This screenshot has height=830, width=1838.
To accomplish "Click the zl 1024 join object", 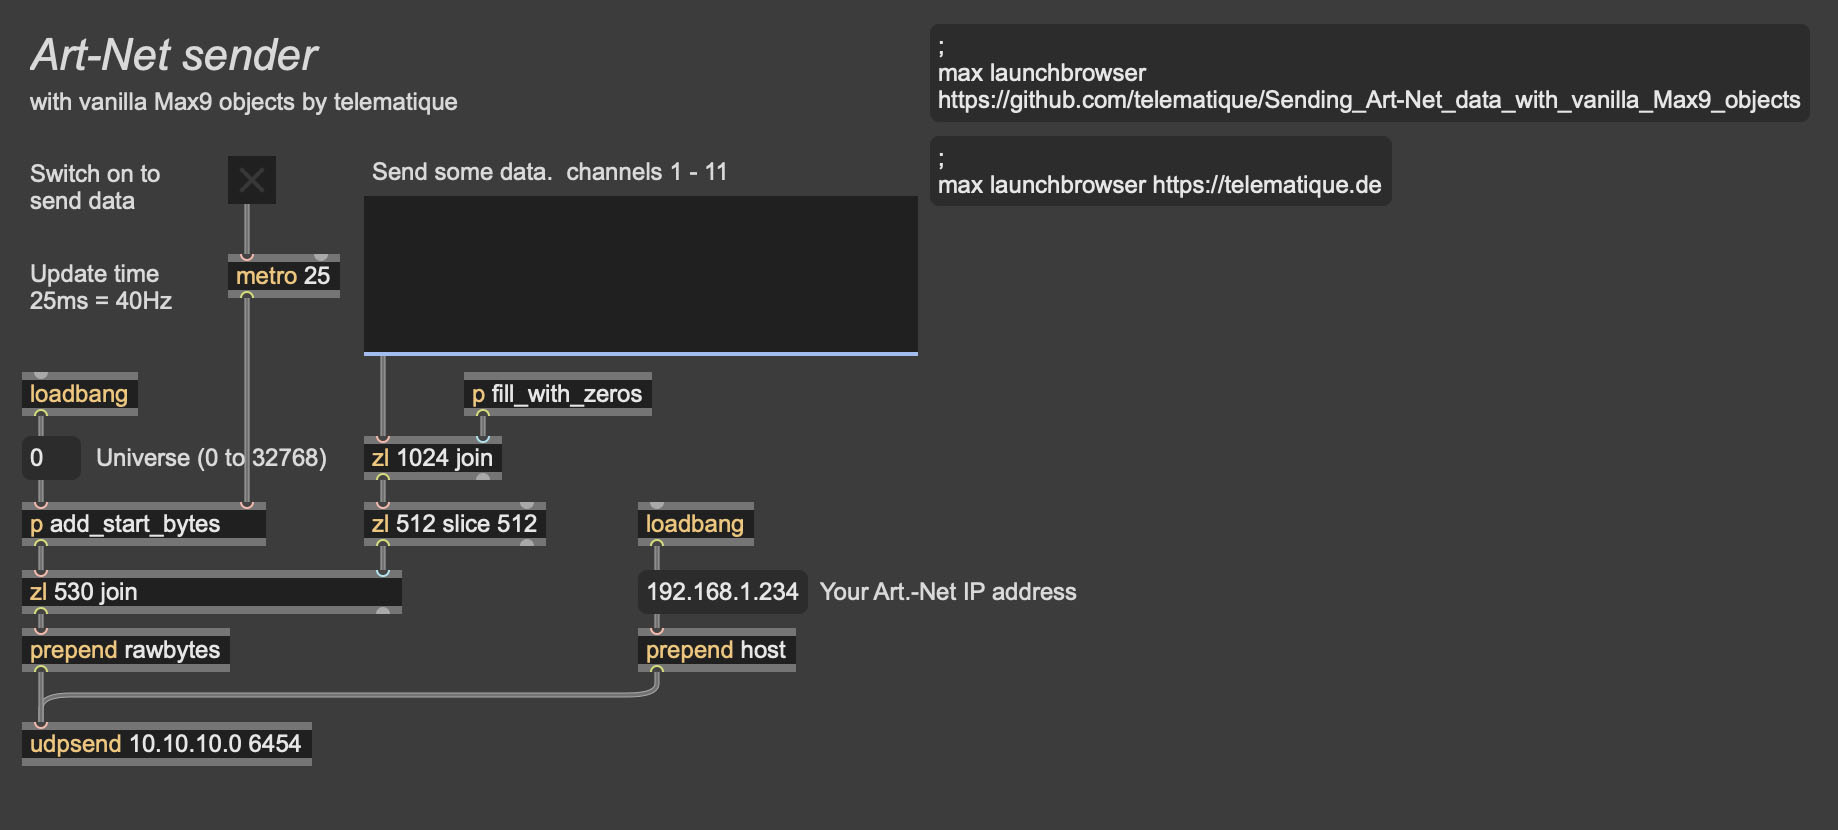I will coord(432,458).
